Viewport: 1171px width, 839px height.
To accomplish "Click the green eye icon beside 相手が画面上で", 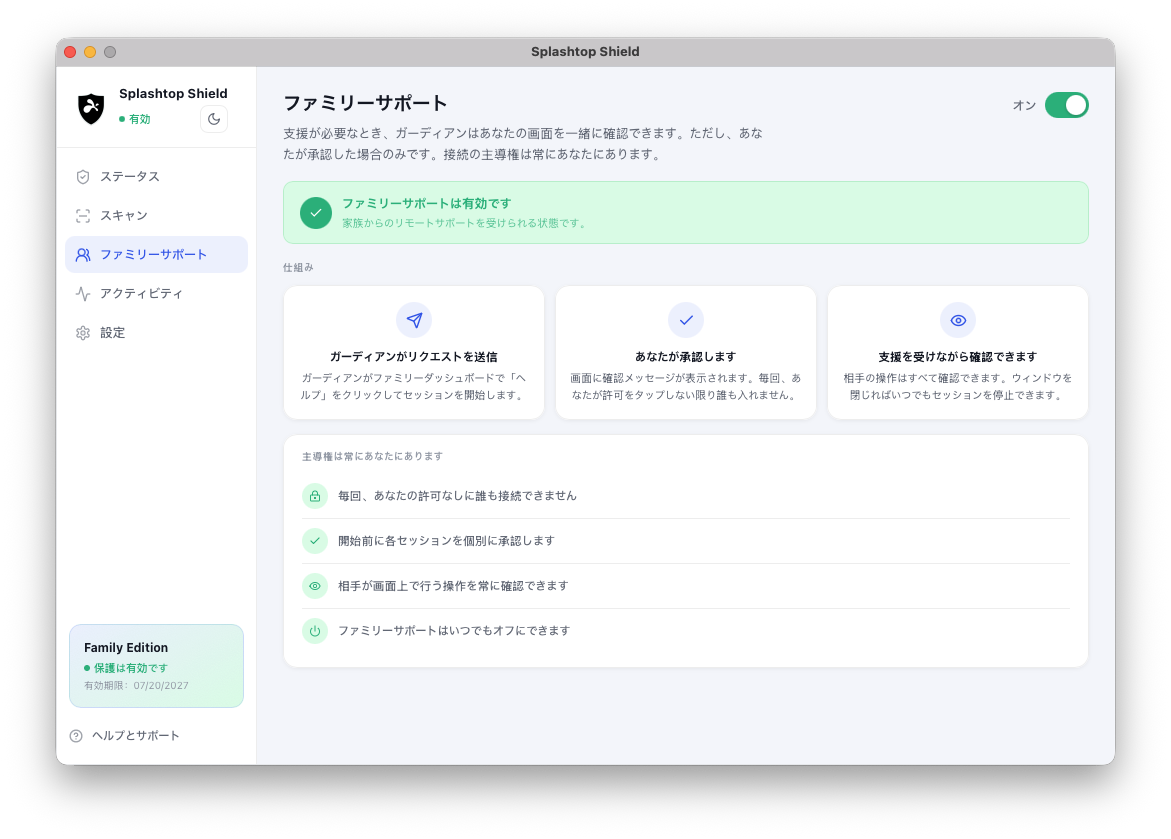I will pos(315,586).
